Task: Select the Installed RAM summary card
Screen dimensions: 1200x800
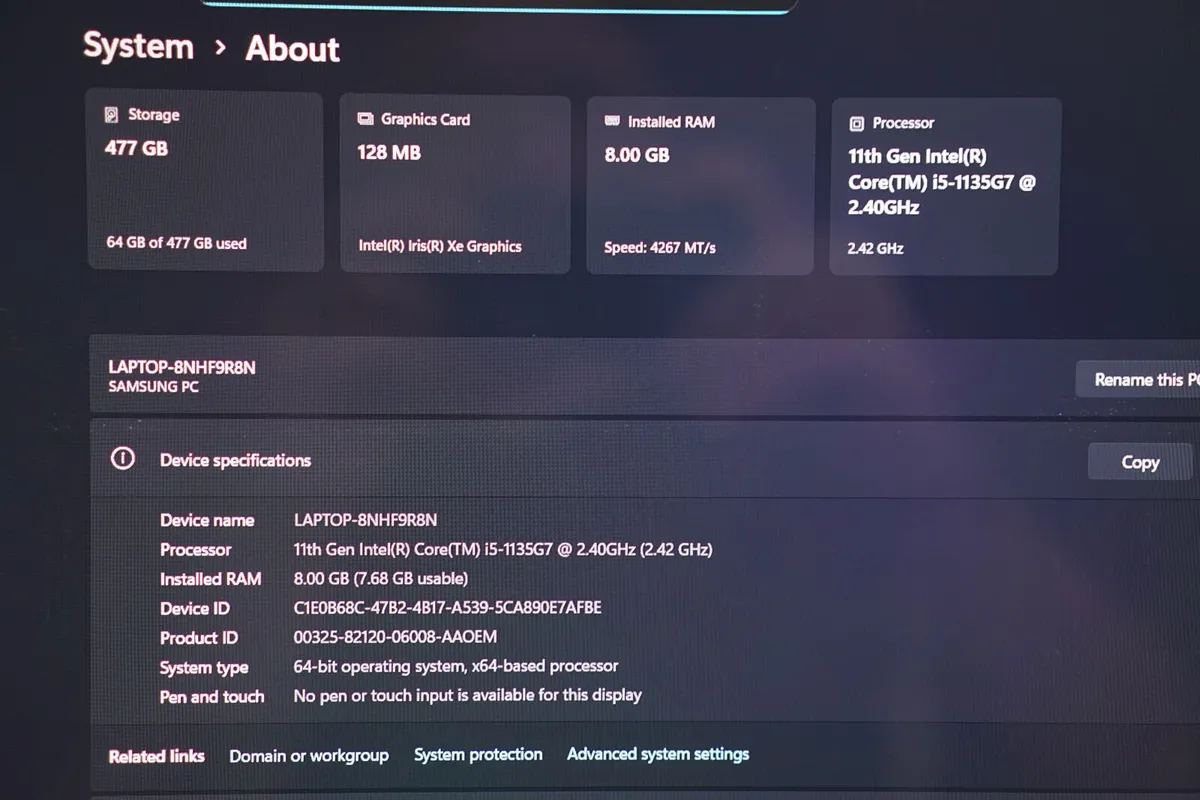Action: 699,185
